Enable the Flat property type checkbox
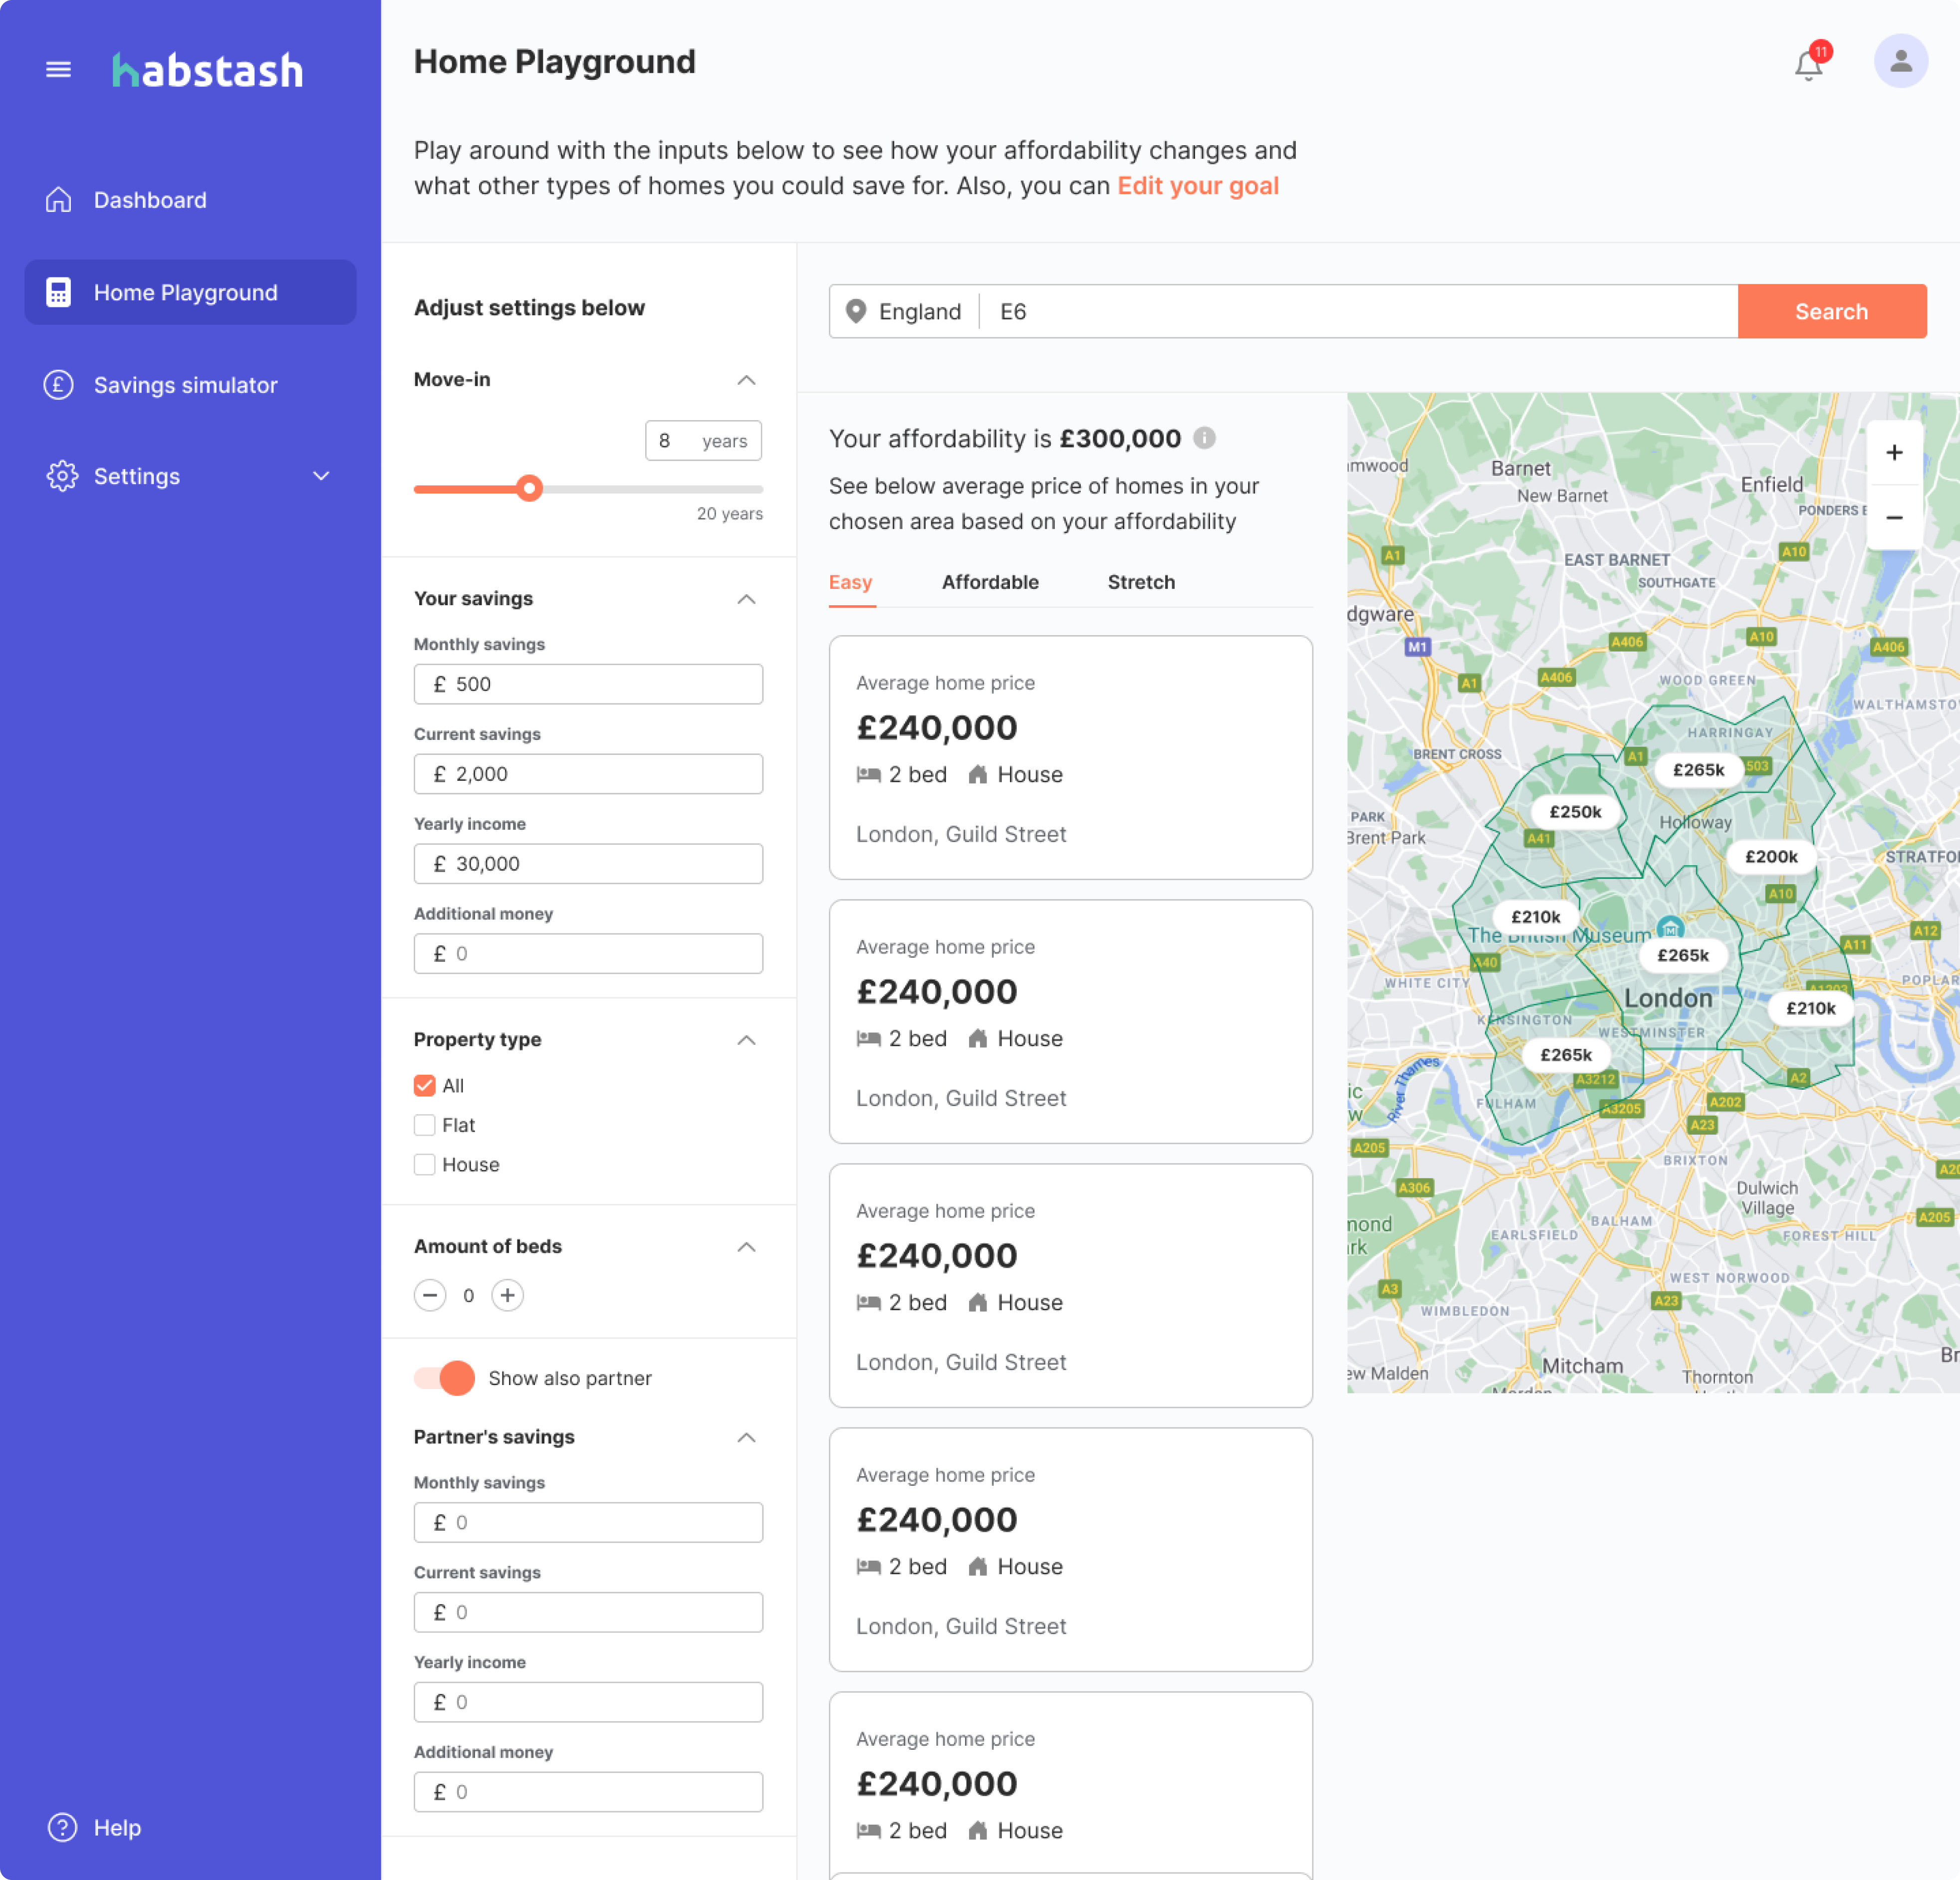This screenshot has height=1880, width=1960. (x=424, y=1125)
